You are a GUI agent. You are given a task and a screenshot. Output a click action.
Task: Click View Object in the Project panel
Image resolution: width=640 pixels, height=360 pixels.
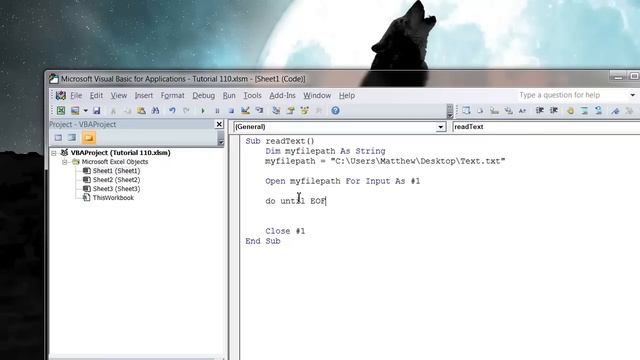[x=72, y=138]
